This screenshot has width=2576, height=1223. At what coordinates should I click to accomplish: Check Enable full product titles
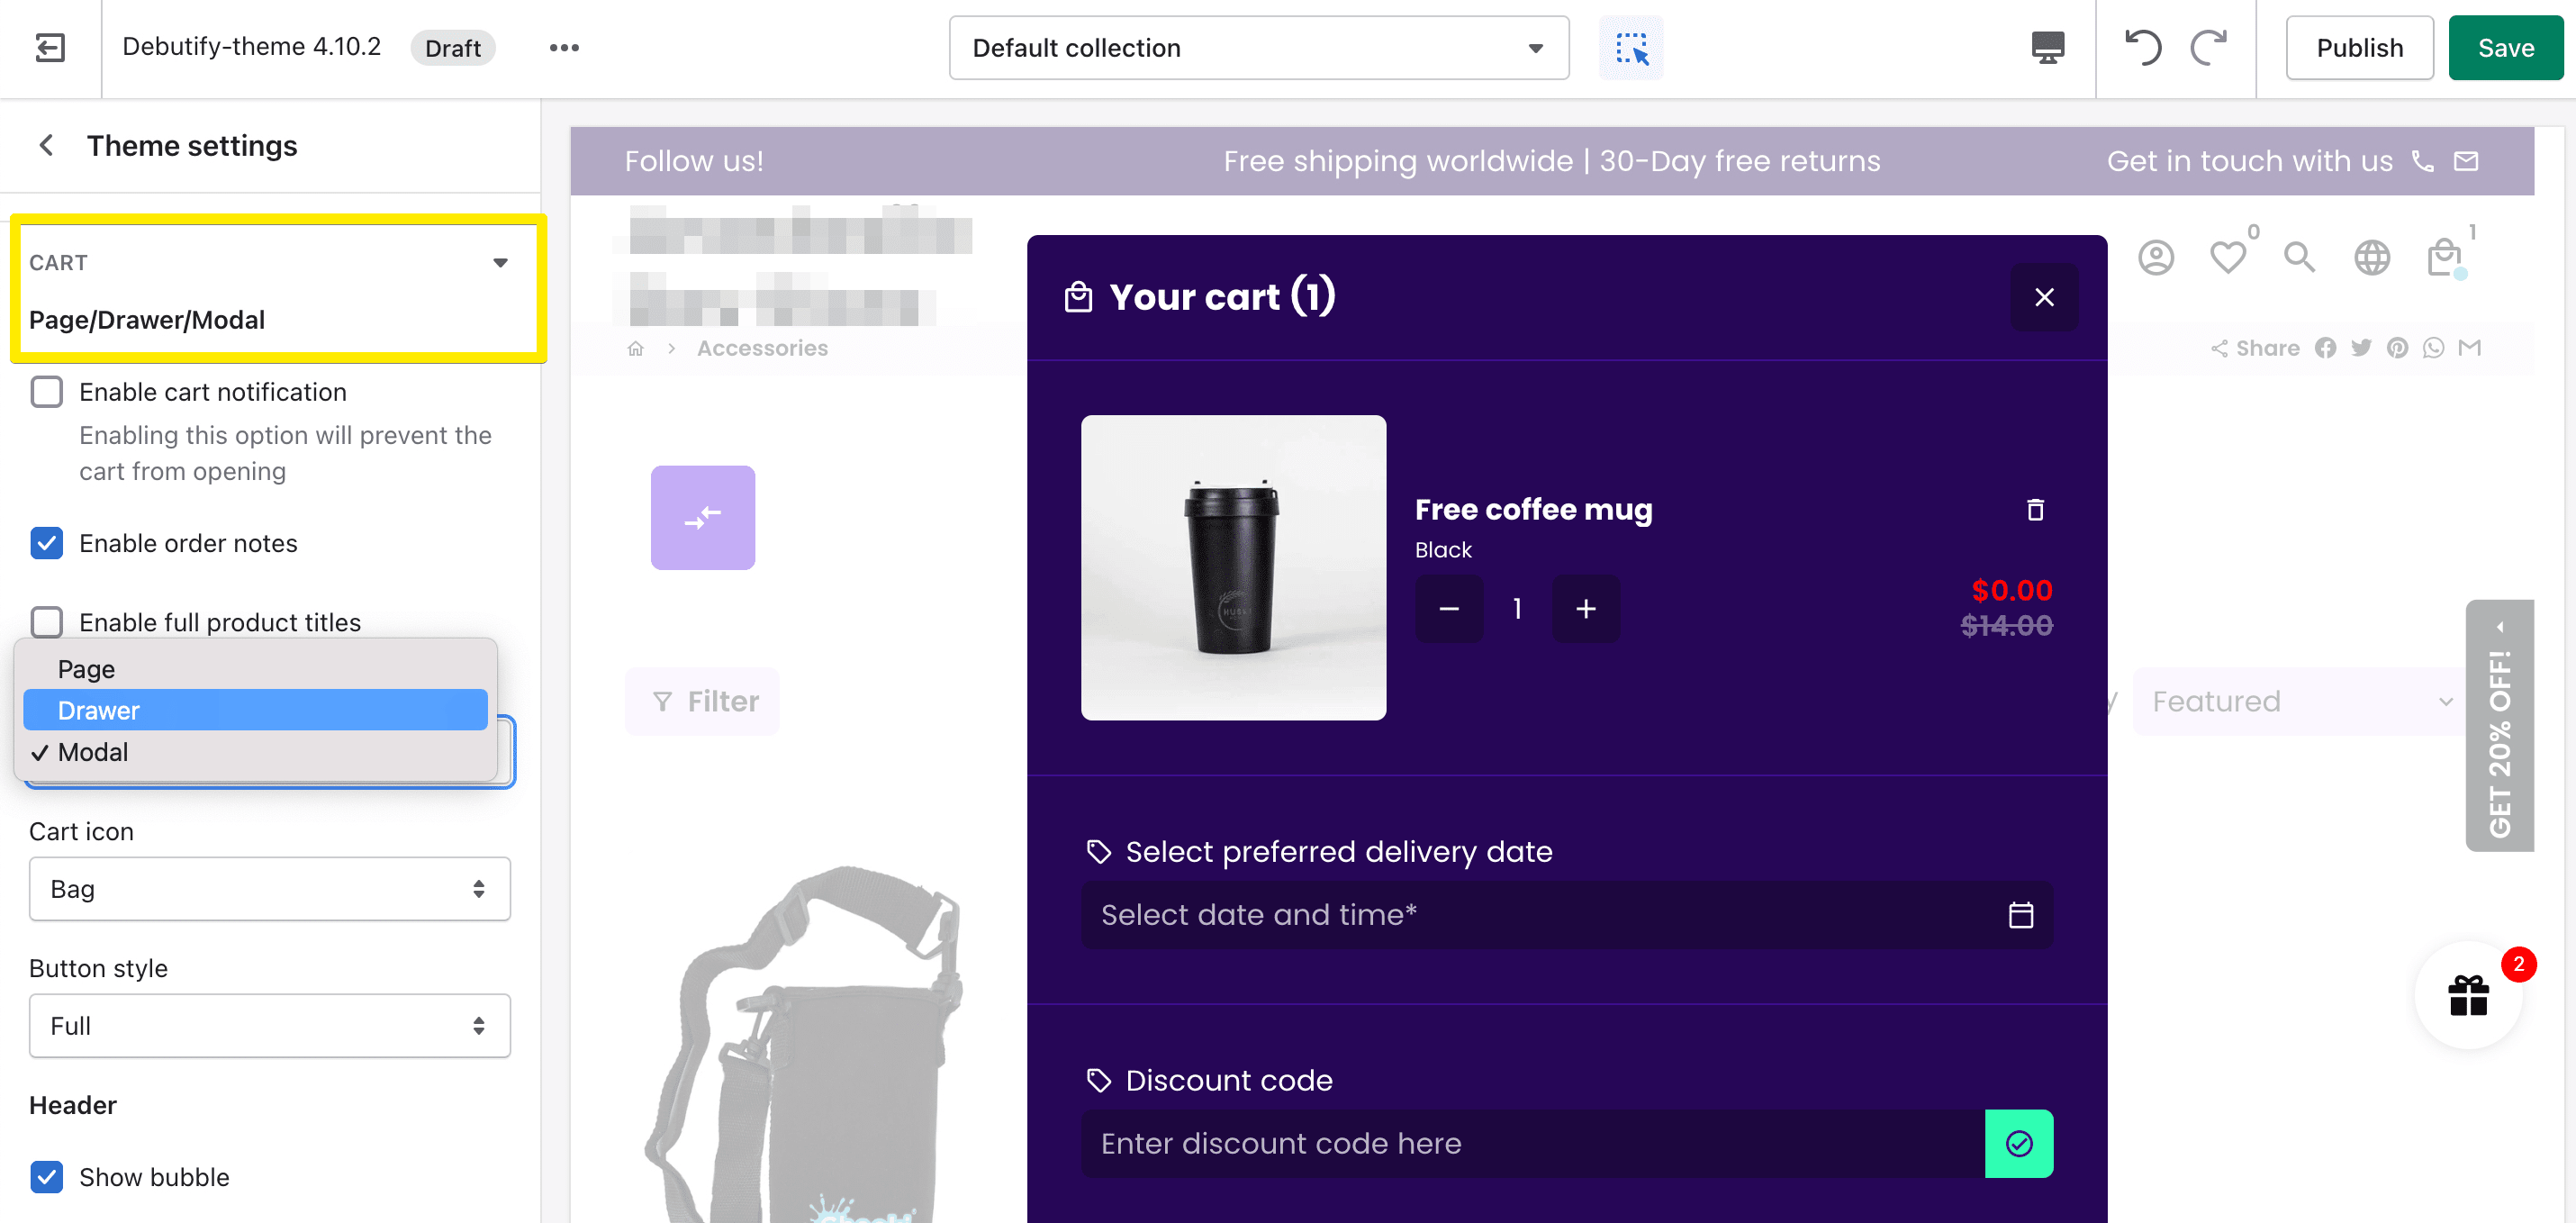(46, 622)
